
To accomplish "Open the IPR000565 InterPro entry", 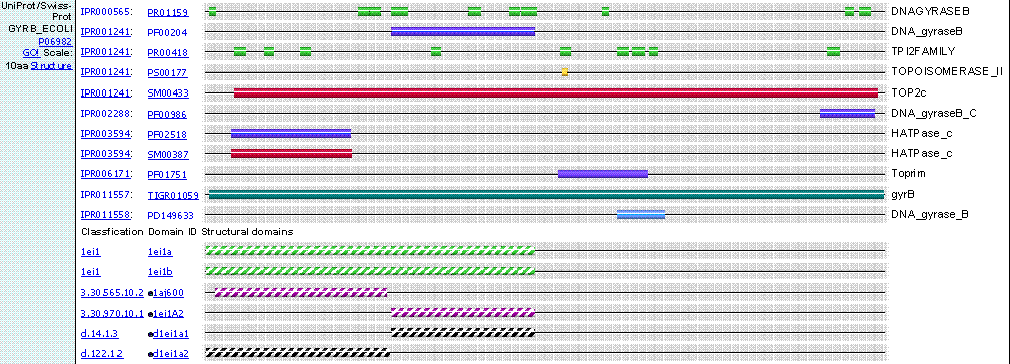I will tap(106, 12).
